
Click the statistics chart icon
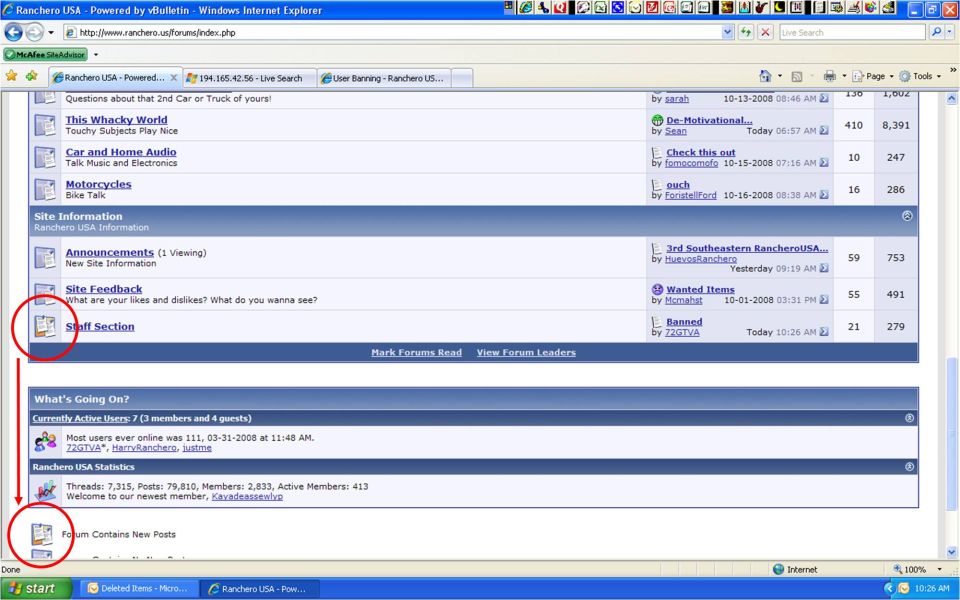(45, 490)
